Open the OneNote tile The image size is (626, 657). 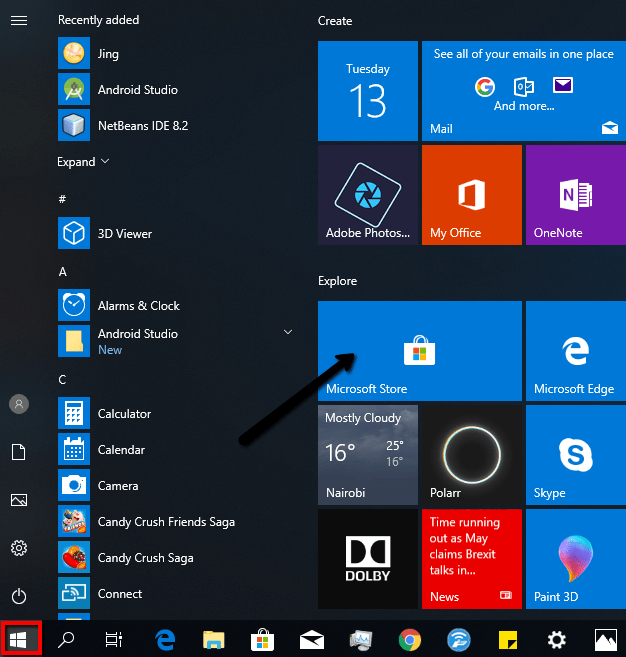pyautogui.click(x=576, y=195)
